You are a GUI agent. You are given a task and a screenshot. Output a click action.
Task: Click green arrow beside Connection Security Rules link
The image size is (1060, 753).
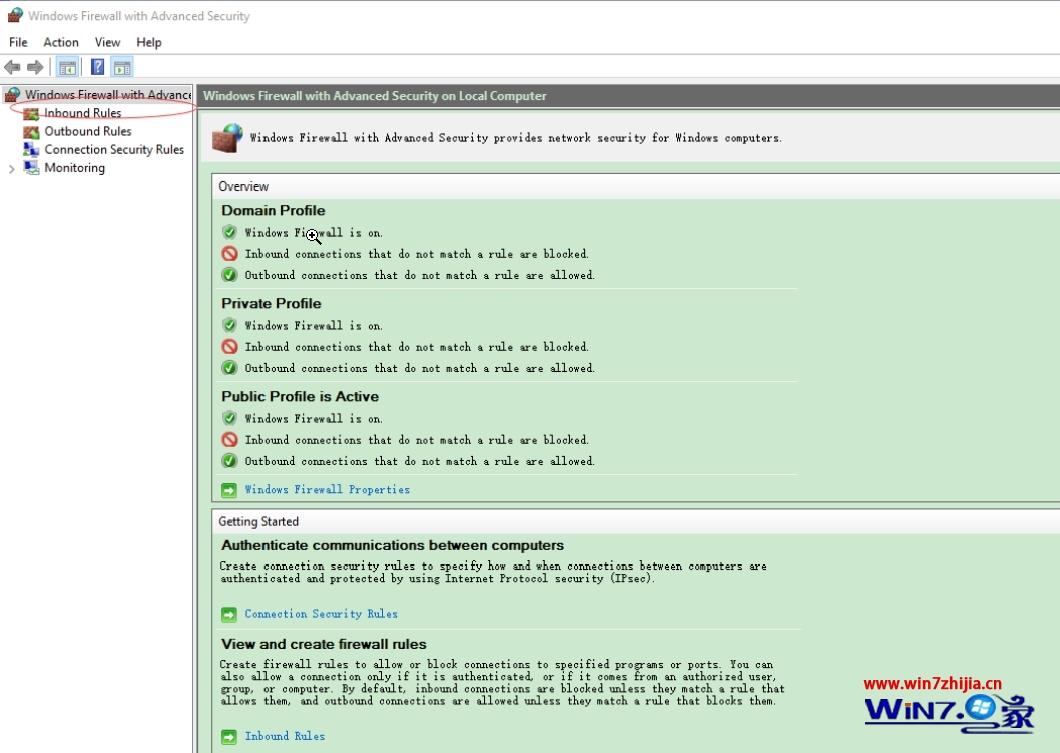229,614
